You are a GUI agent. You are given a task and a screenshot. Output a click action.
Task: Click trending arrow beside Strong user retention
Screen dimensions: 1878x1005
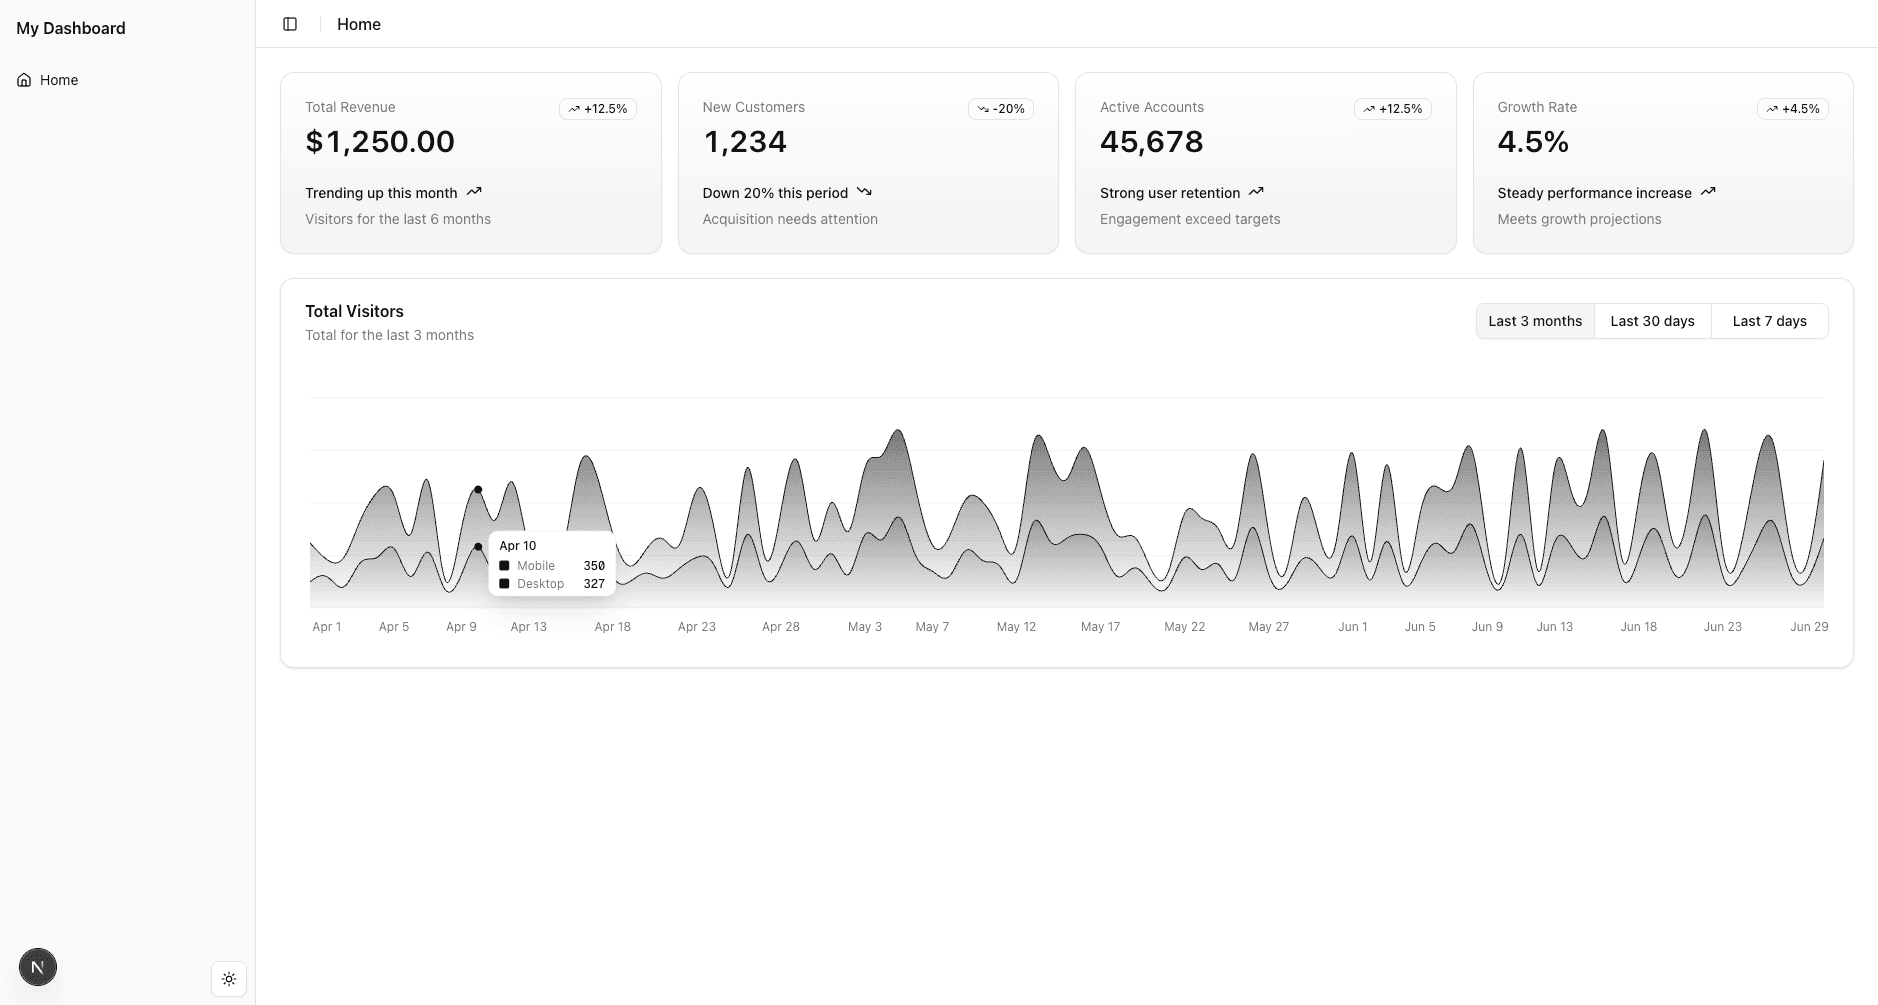[1256, 192]
